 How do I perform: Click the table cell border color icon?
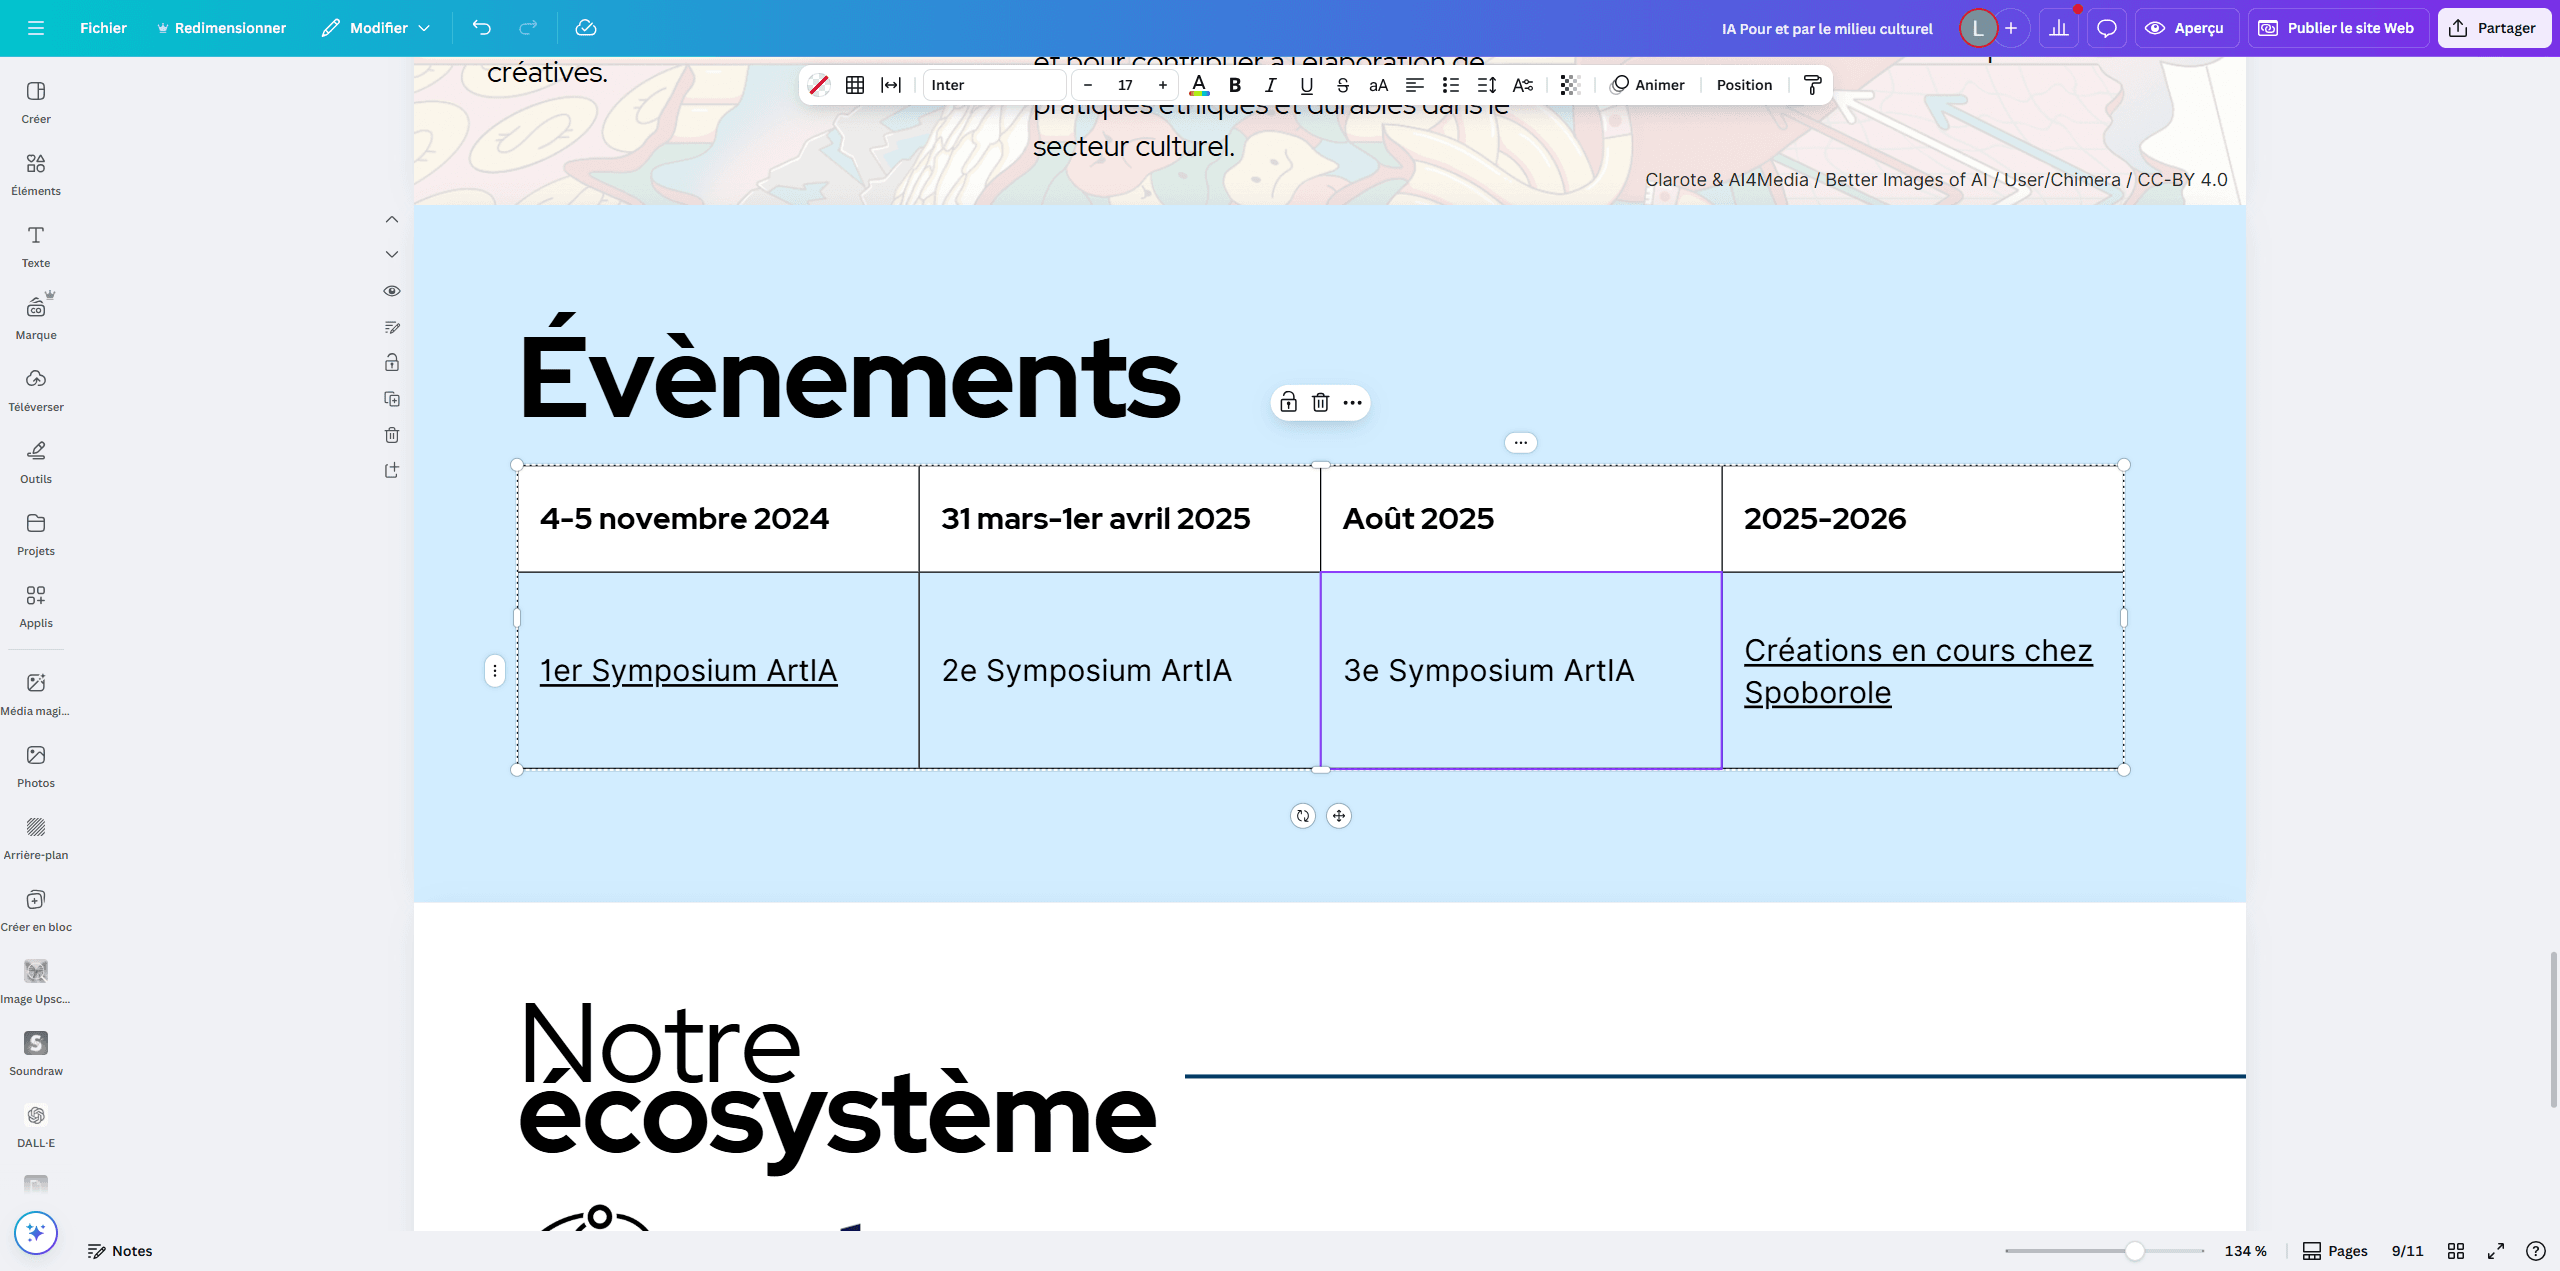tap(819, 85)
